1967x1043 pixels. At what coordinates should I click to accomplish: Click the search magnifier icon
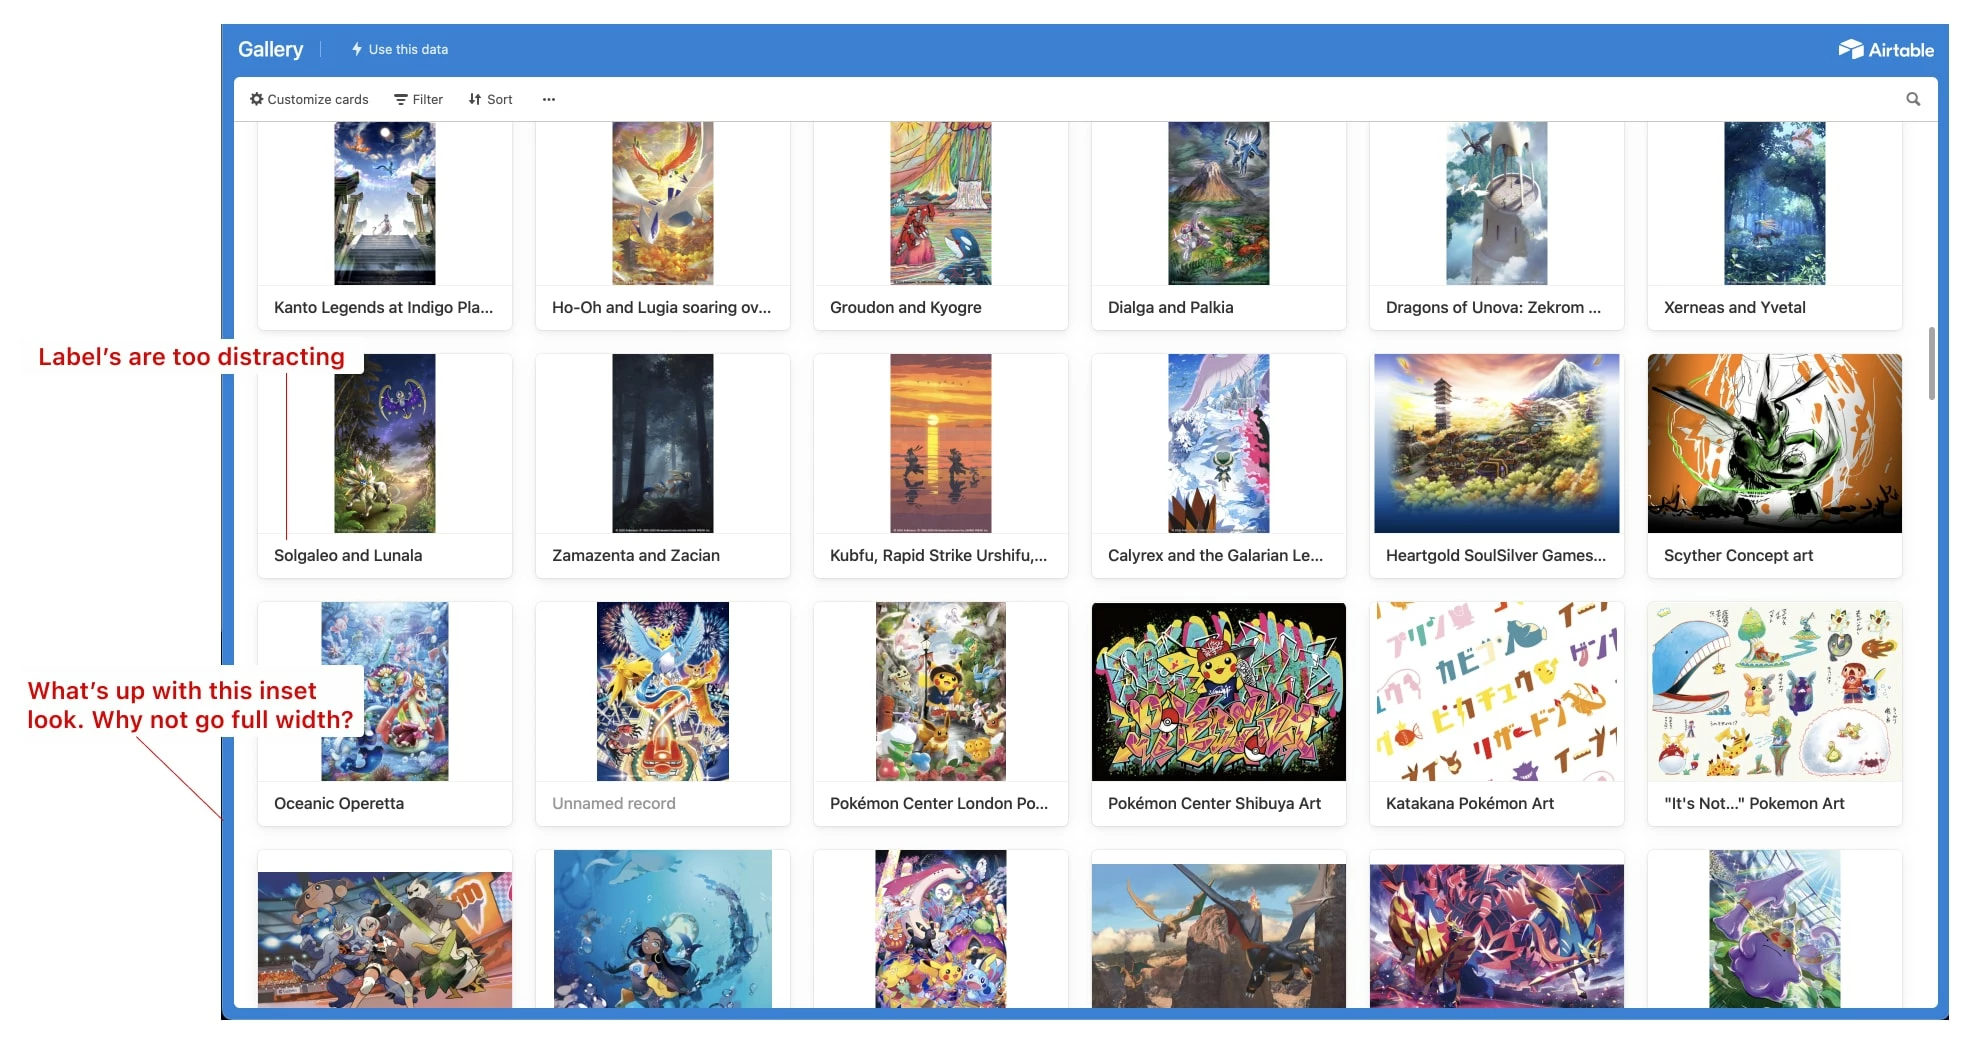click(1913, 99)
